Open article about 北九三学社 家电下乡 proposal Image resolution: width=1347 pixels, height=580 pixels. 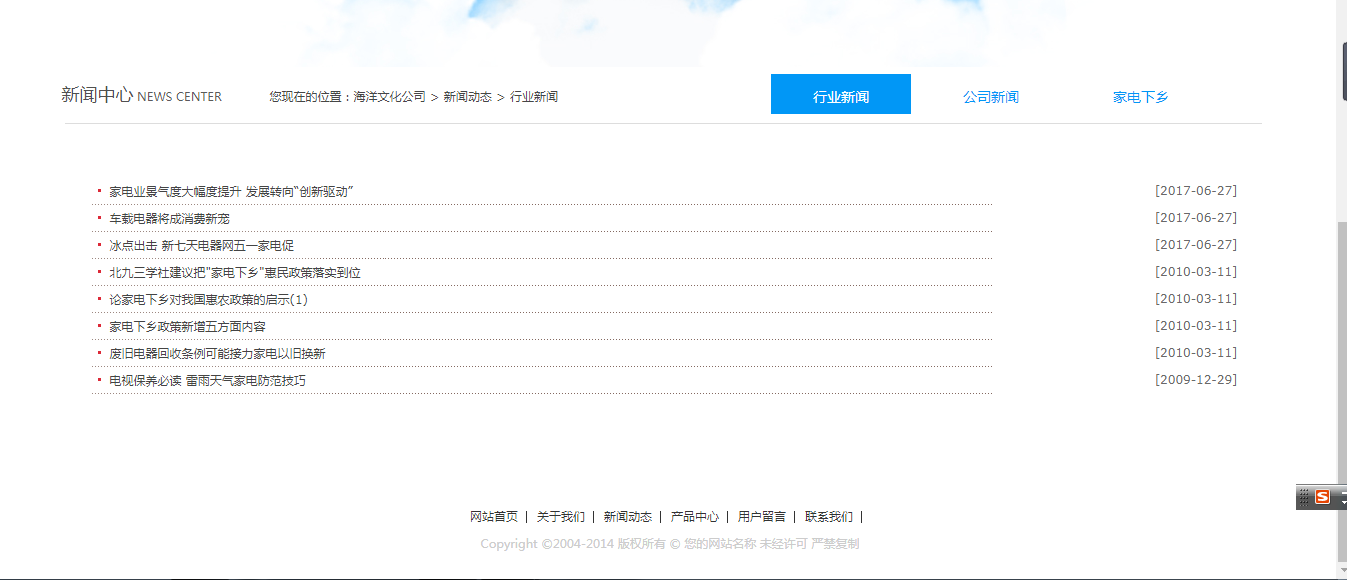pos(235,272)
